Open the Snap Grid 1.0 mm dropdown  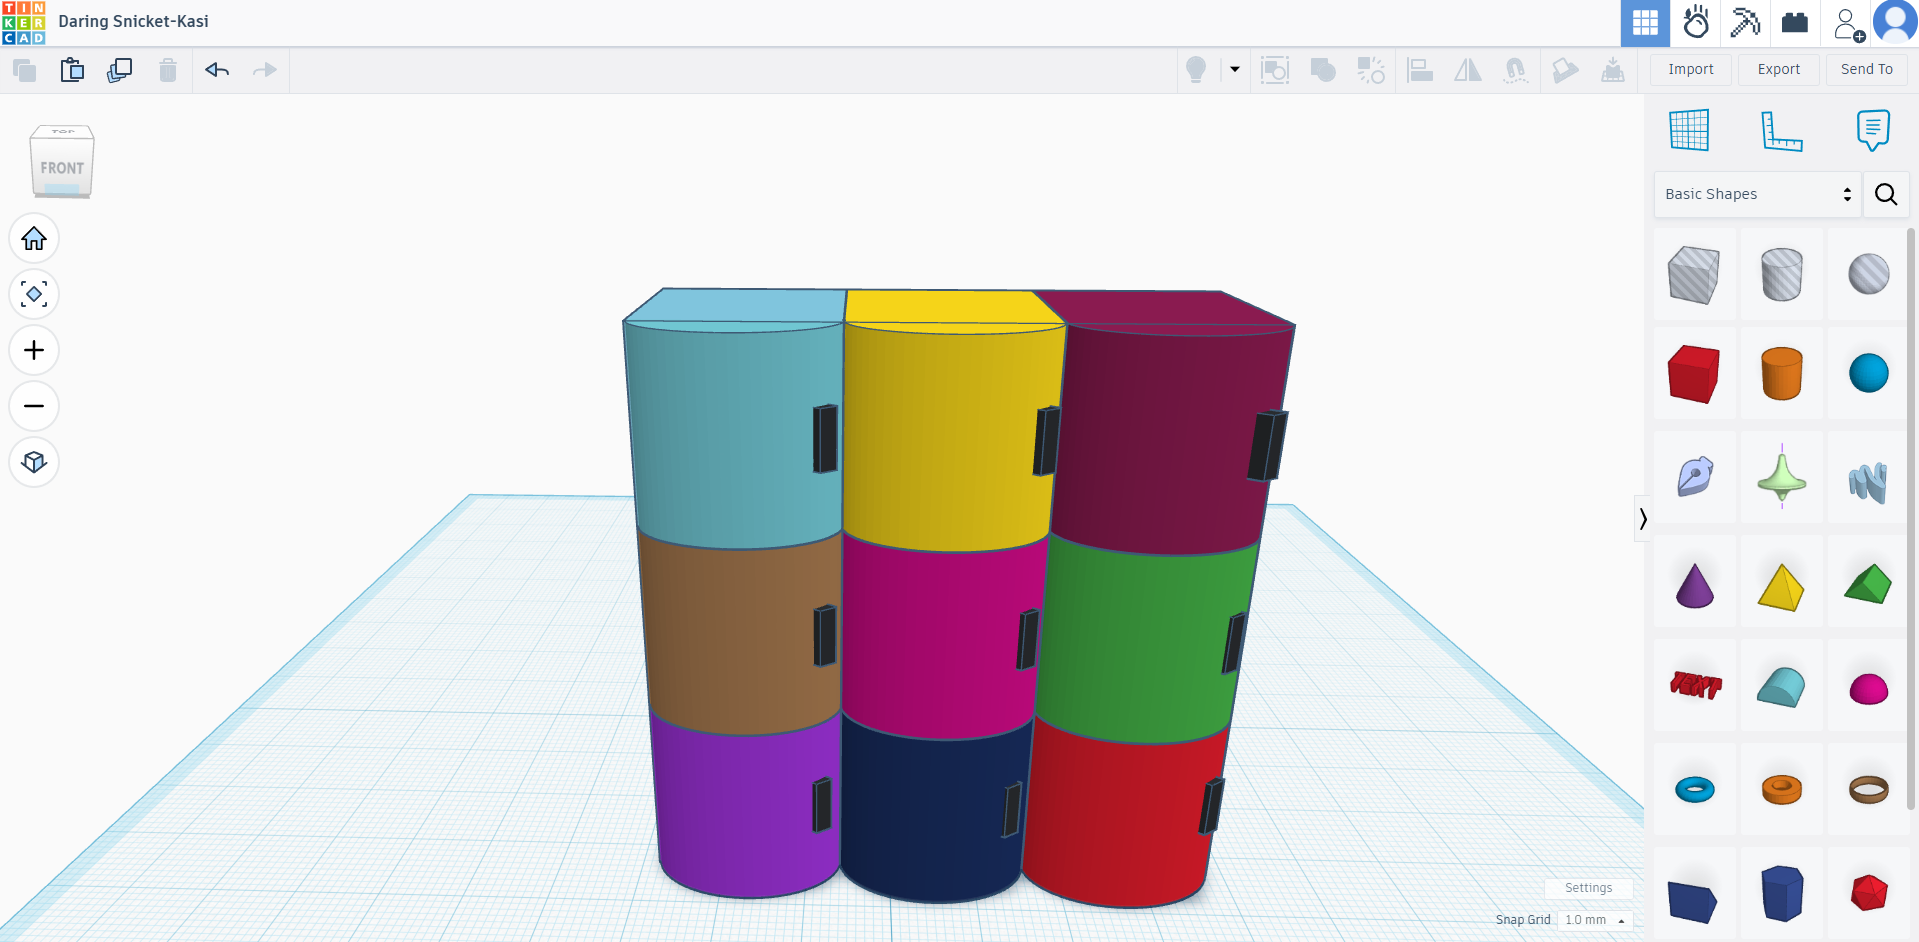[1595, 920]
